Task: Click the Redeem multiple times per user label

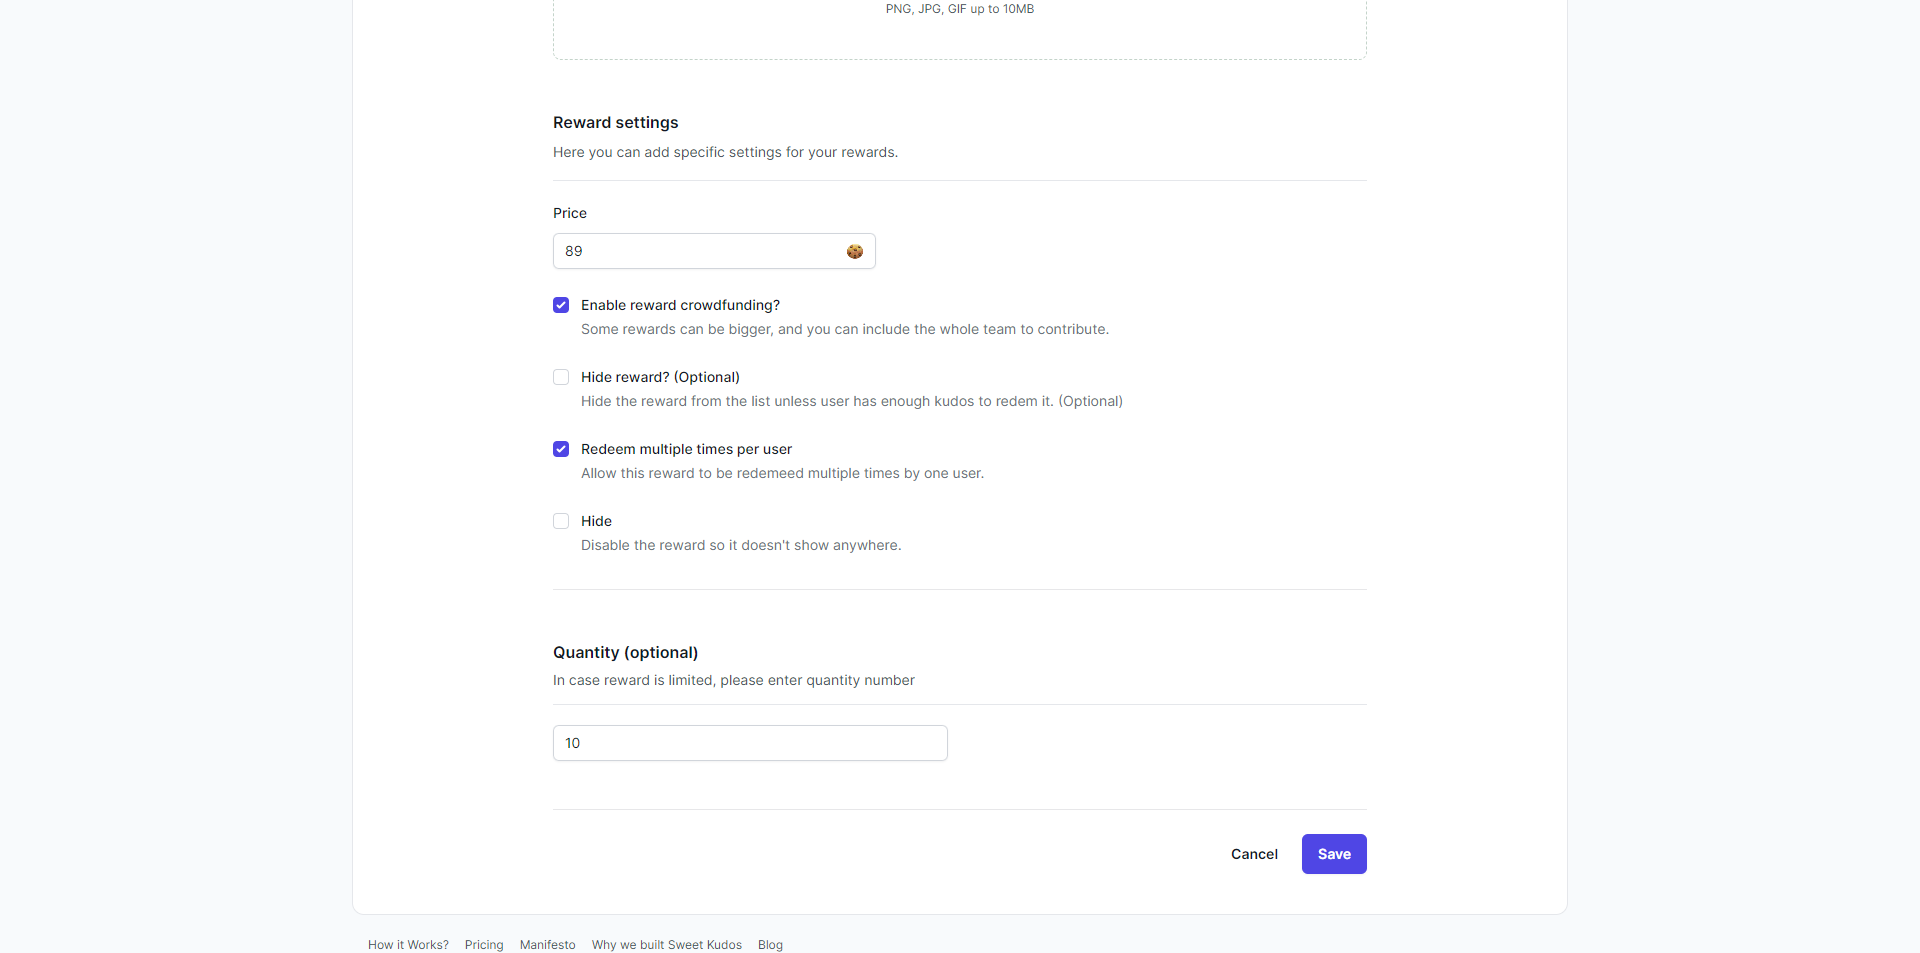Action: point(686,449)
